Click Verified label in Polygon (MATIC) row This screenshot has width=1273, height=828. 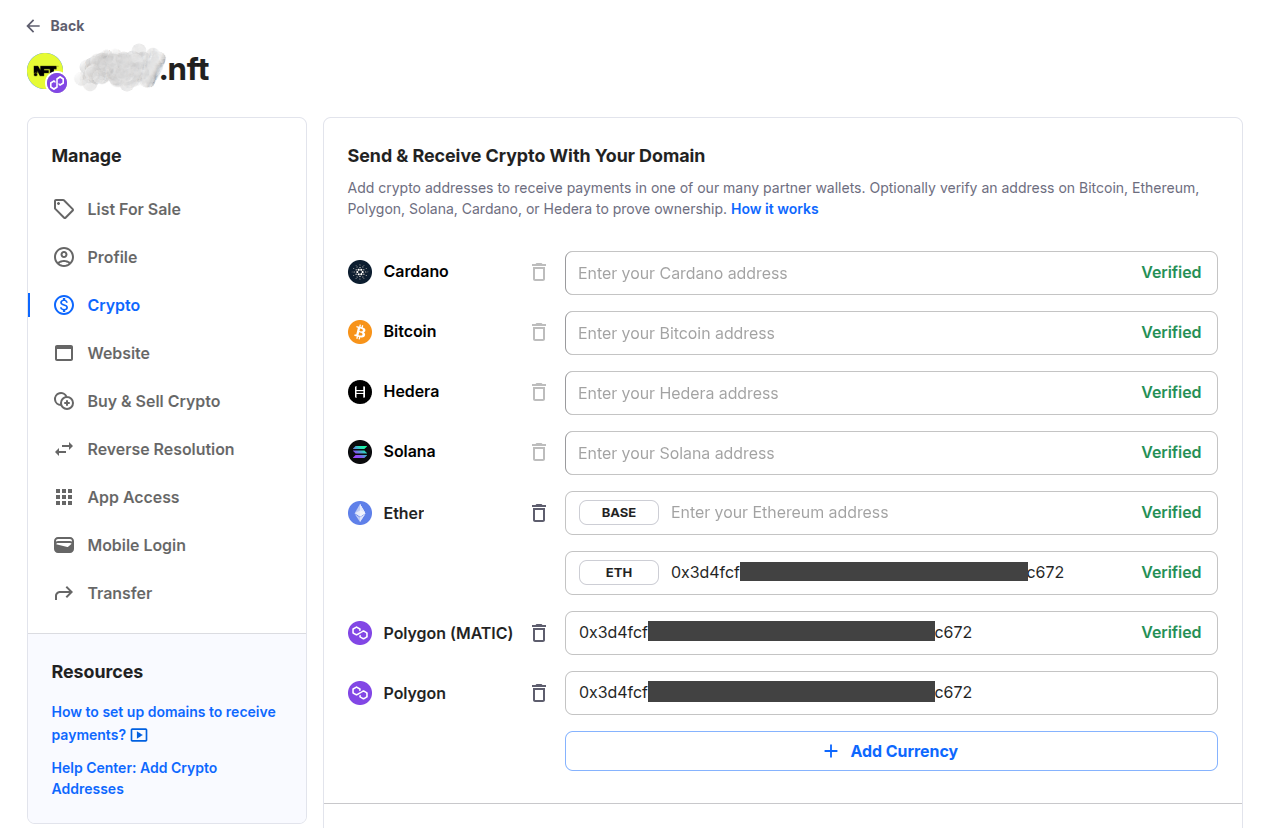click(1171, 632)
